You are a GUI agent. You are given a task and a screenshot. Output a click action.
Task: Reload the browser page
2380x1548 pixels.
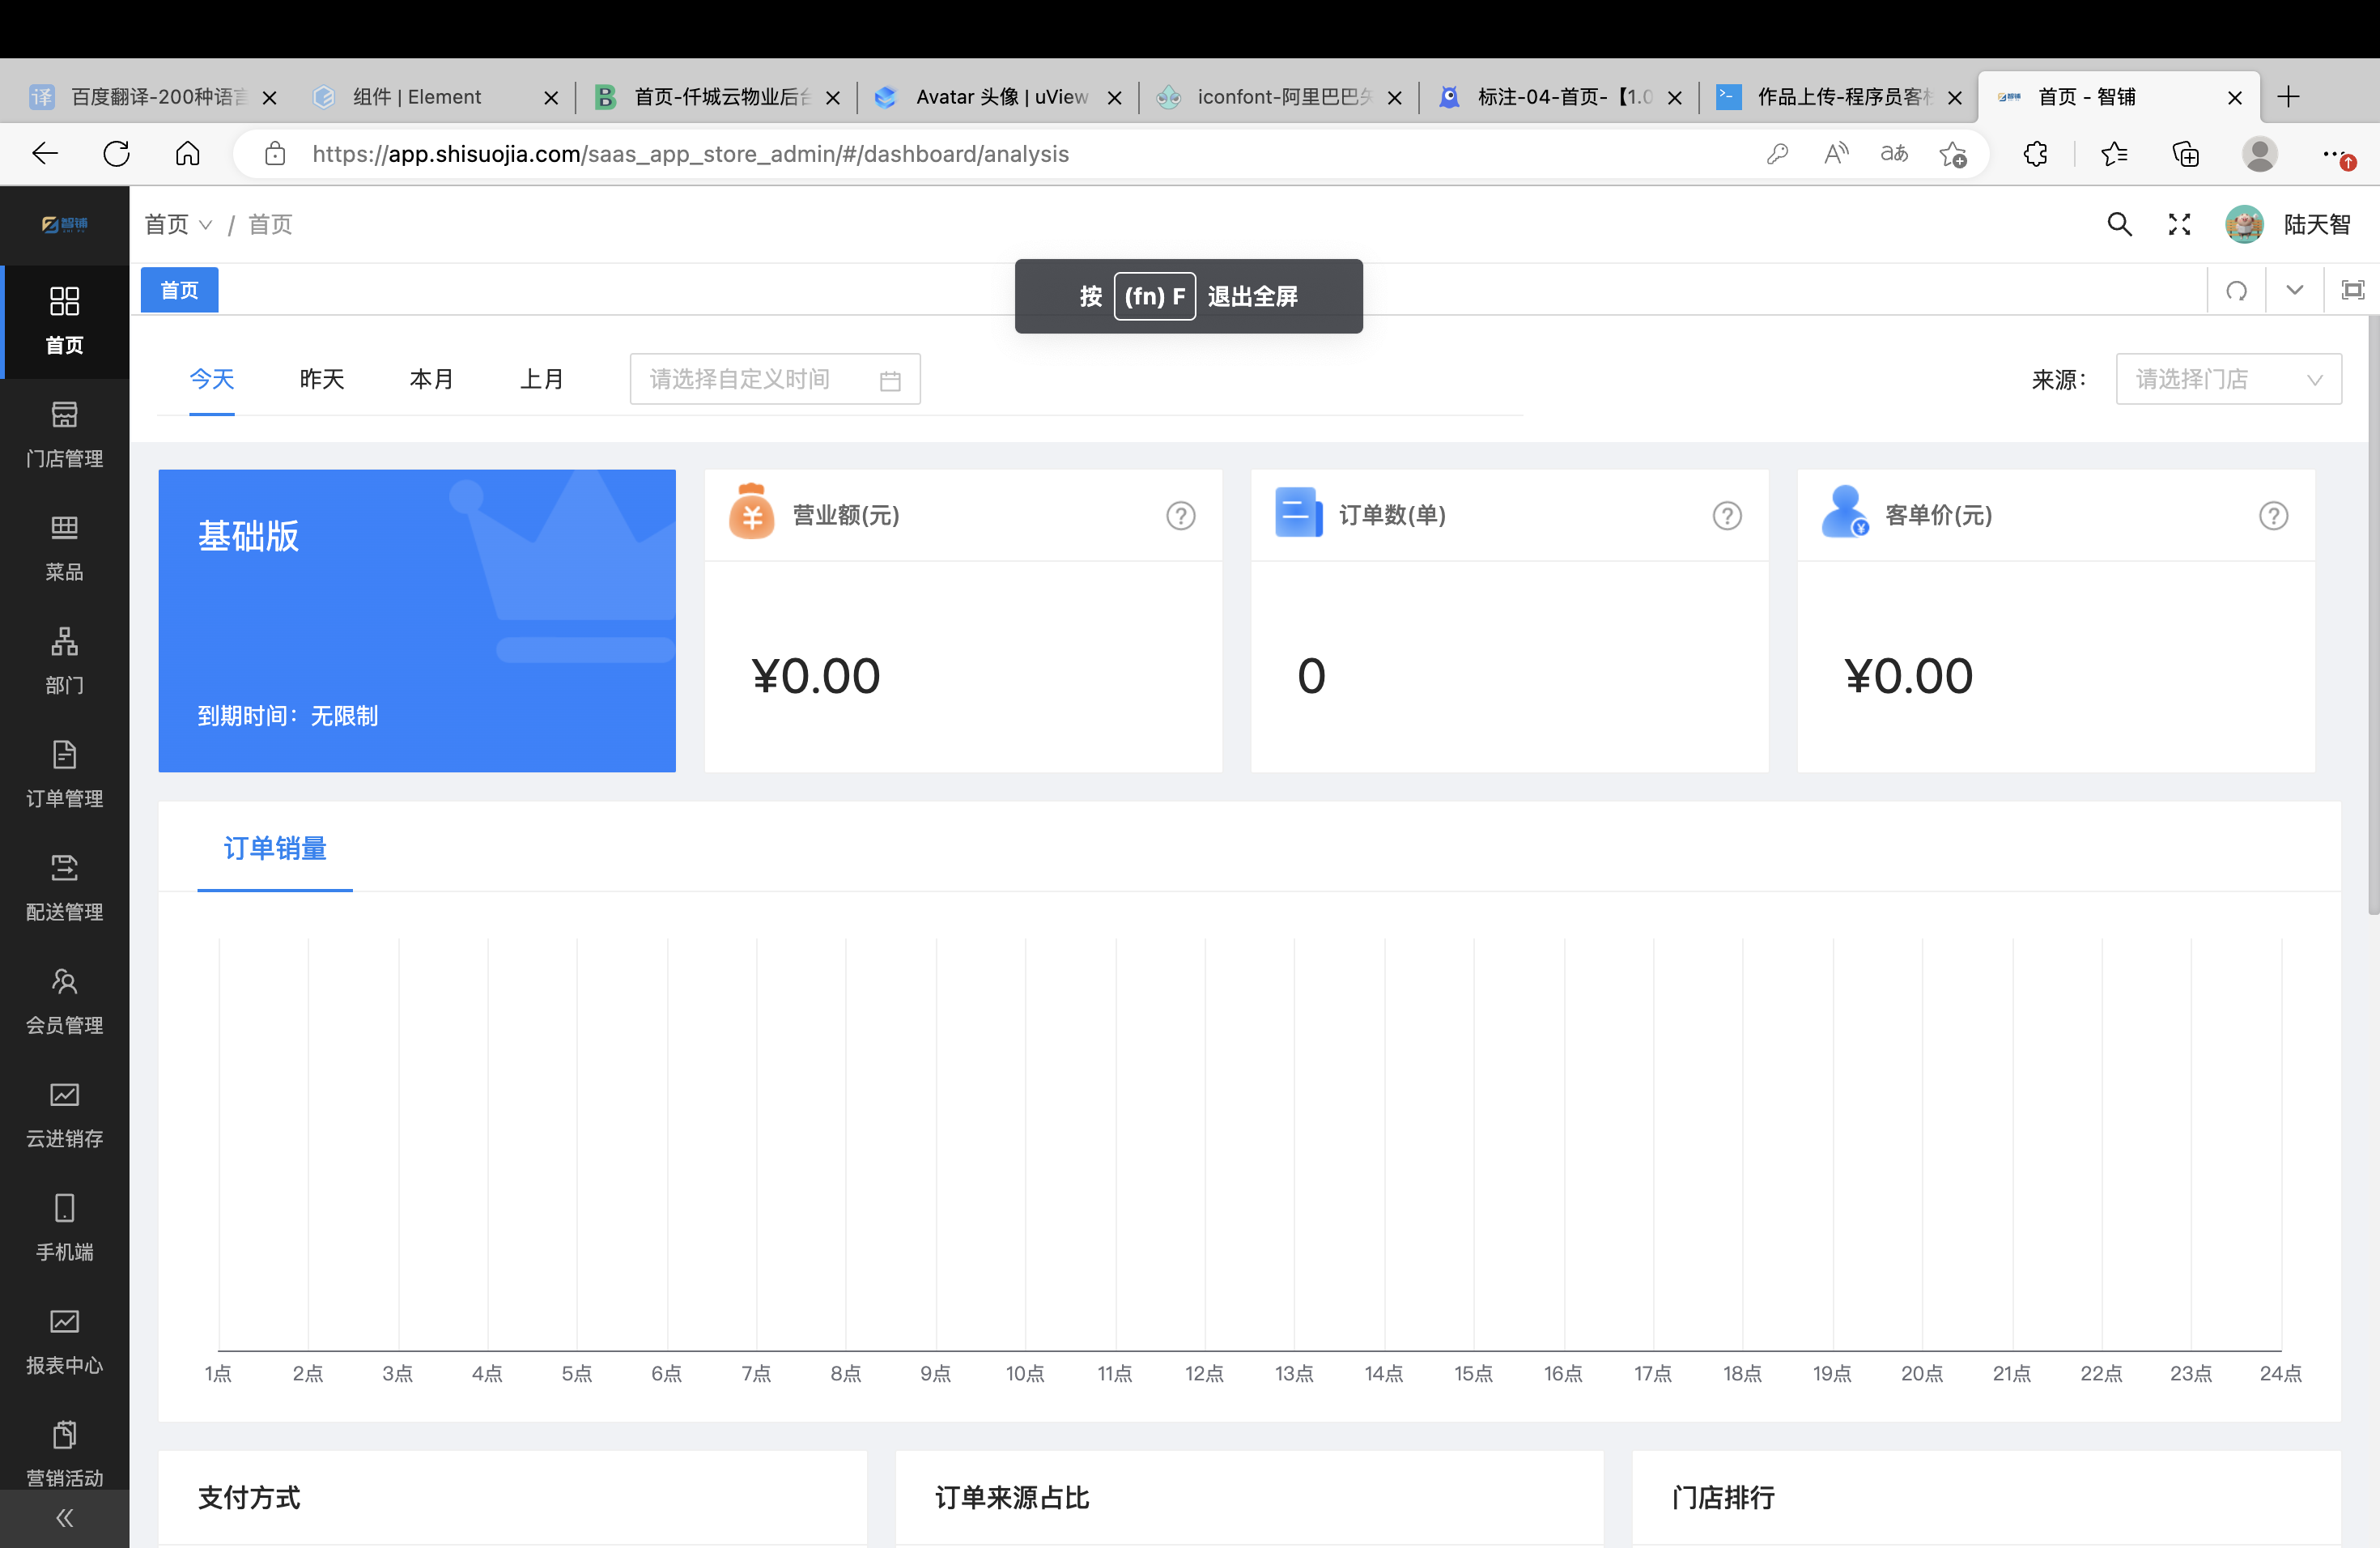click(117, 153)
